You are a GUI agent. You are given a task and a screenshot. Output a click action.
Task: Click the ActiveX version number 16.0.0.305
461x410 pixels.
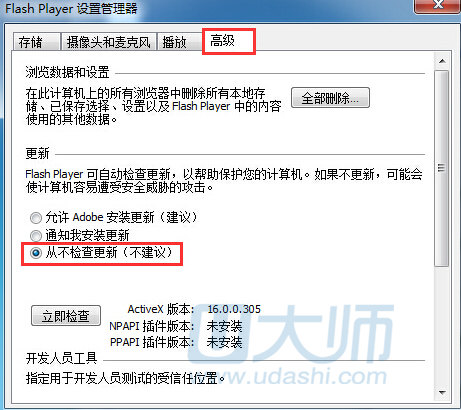(x=234, y=309)
